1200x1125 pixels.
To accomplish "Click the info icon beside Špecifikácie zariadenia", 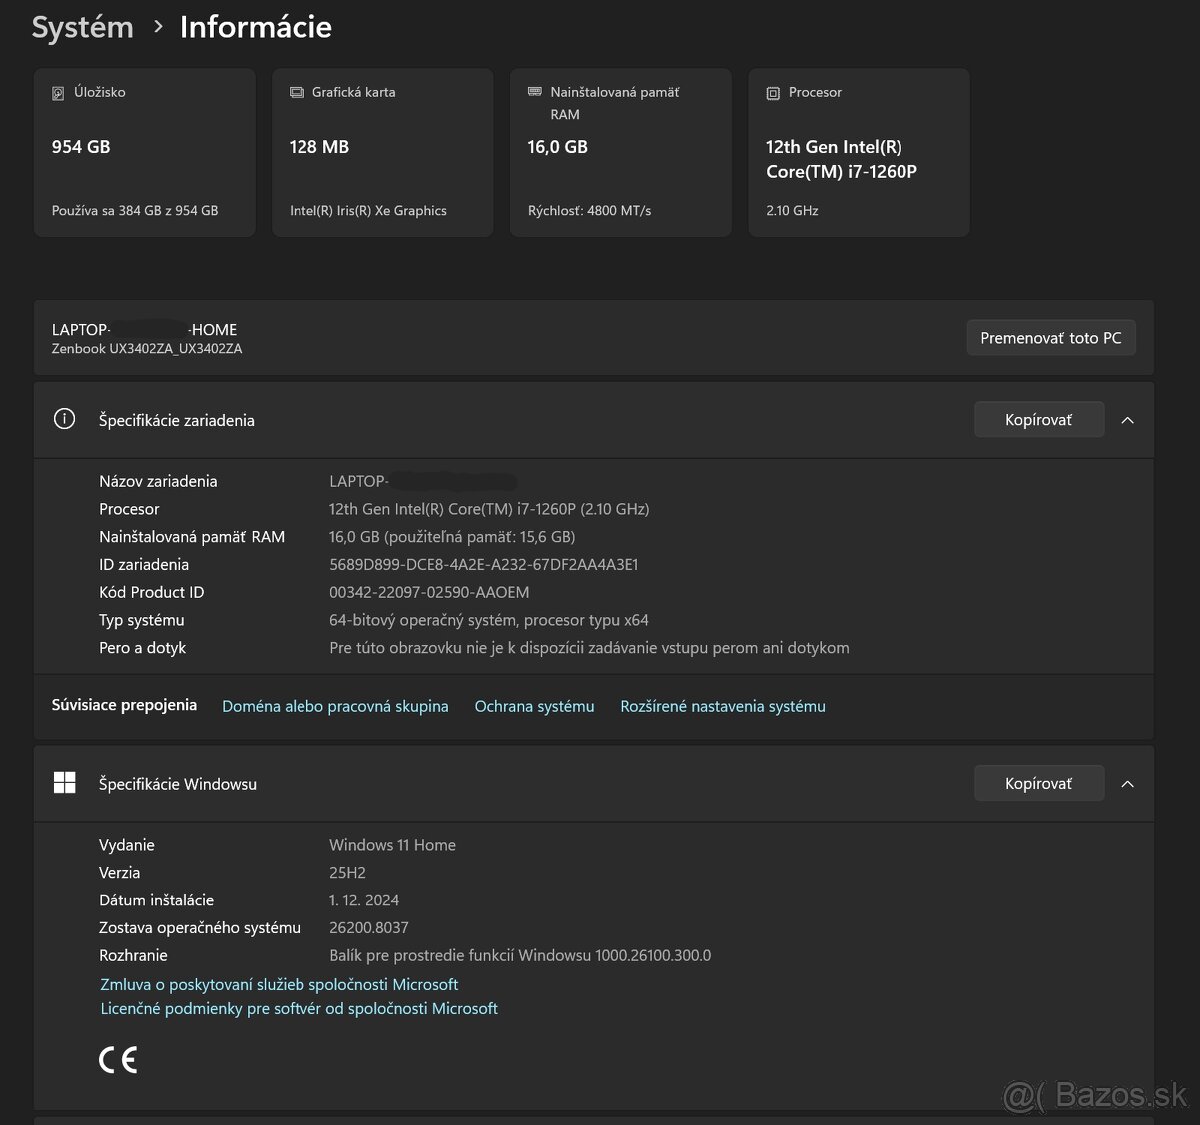I will tap(64, 420).
